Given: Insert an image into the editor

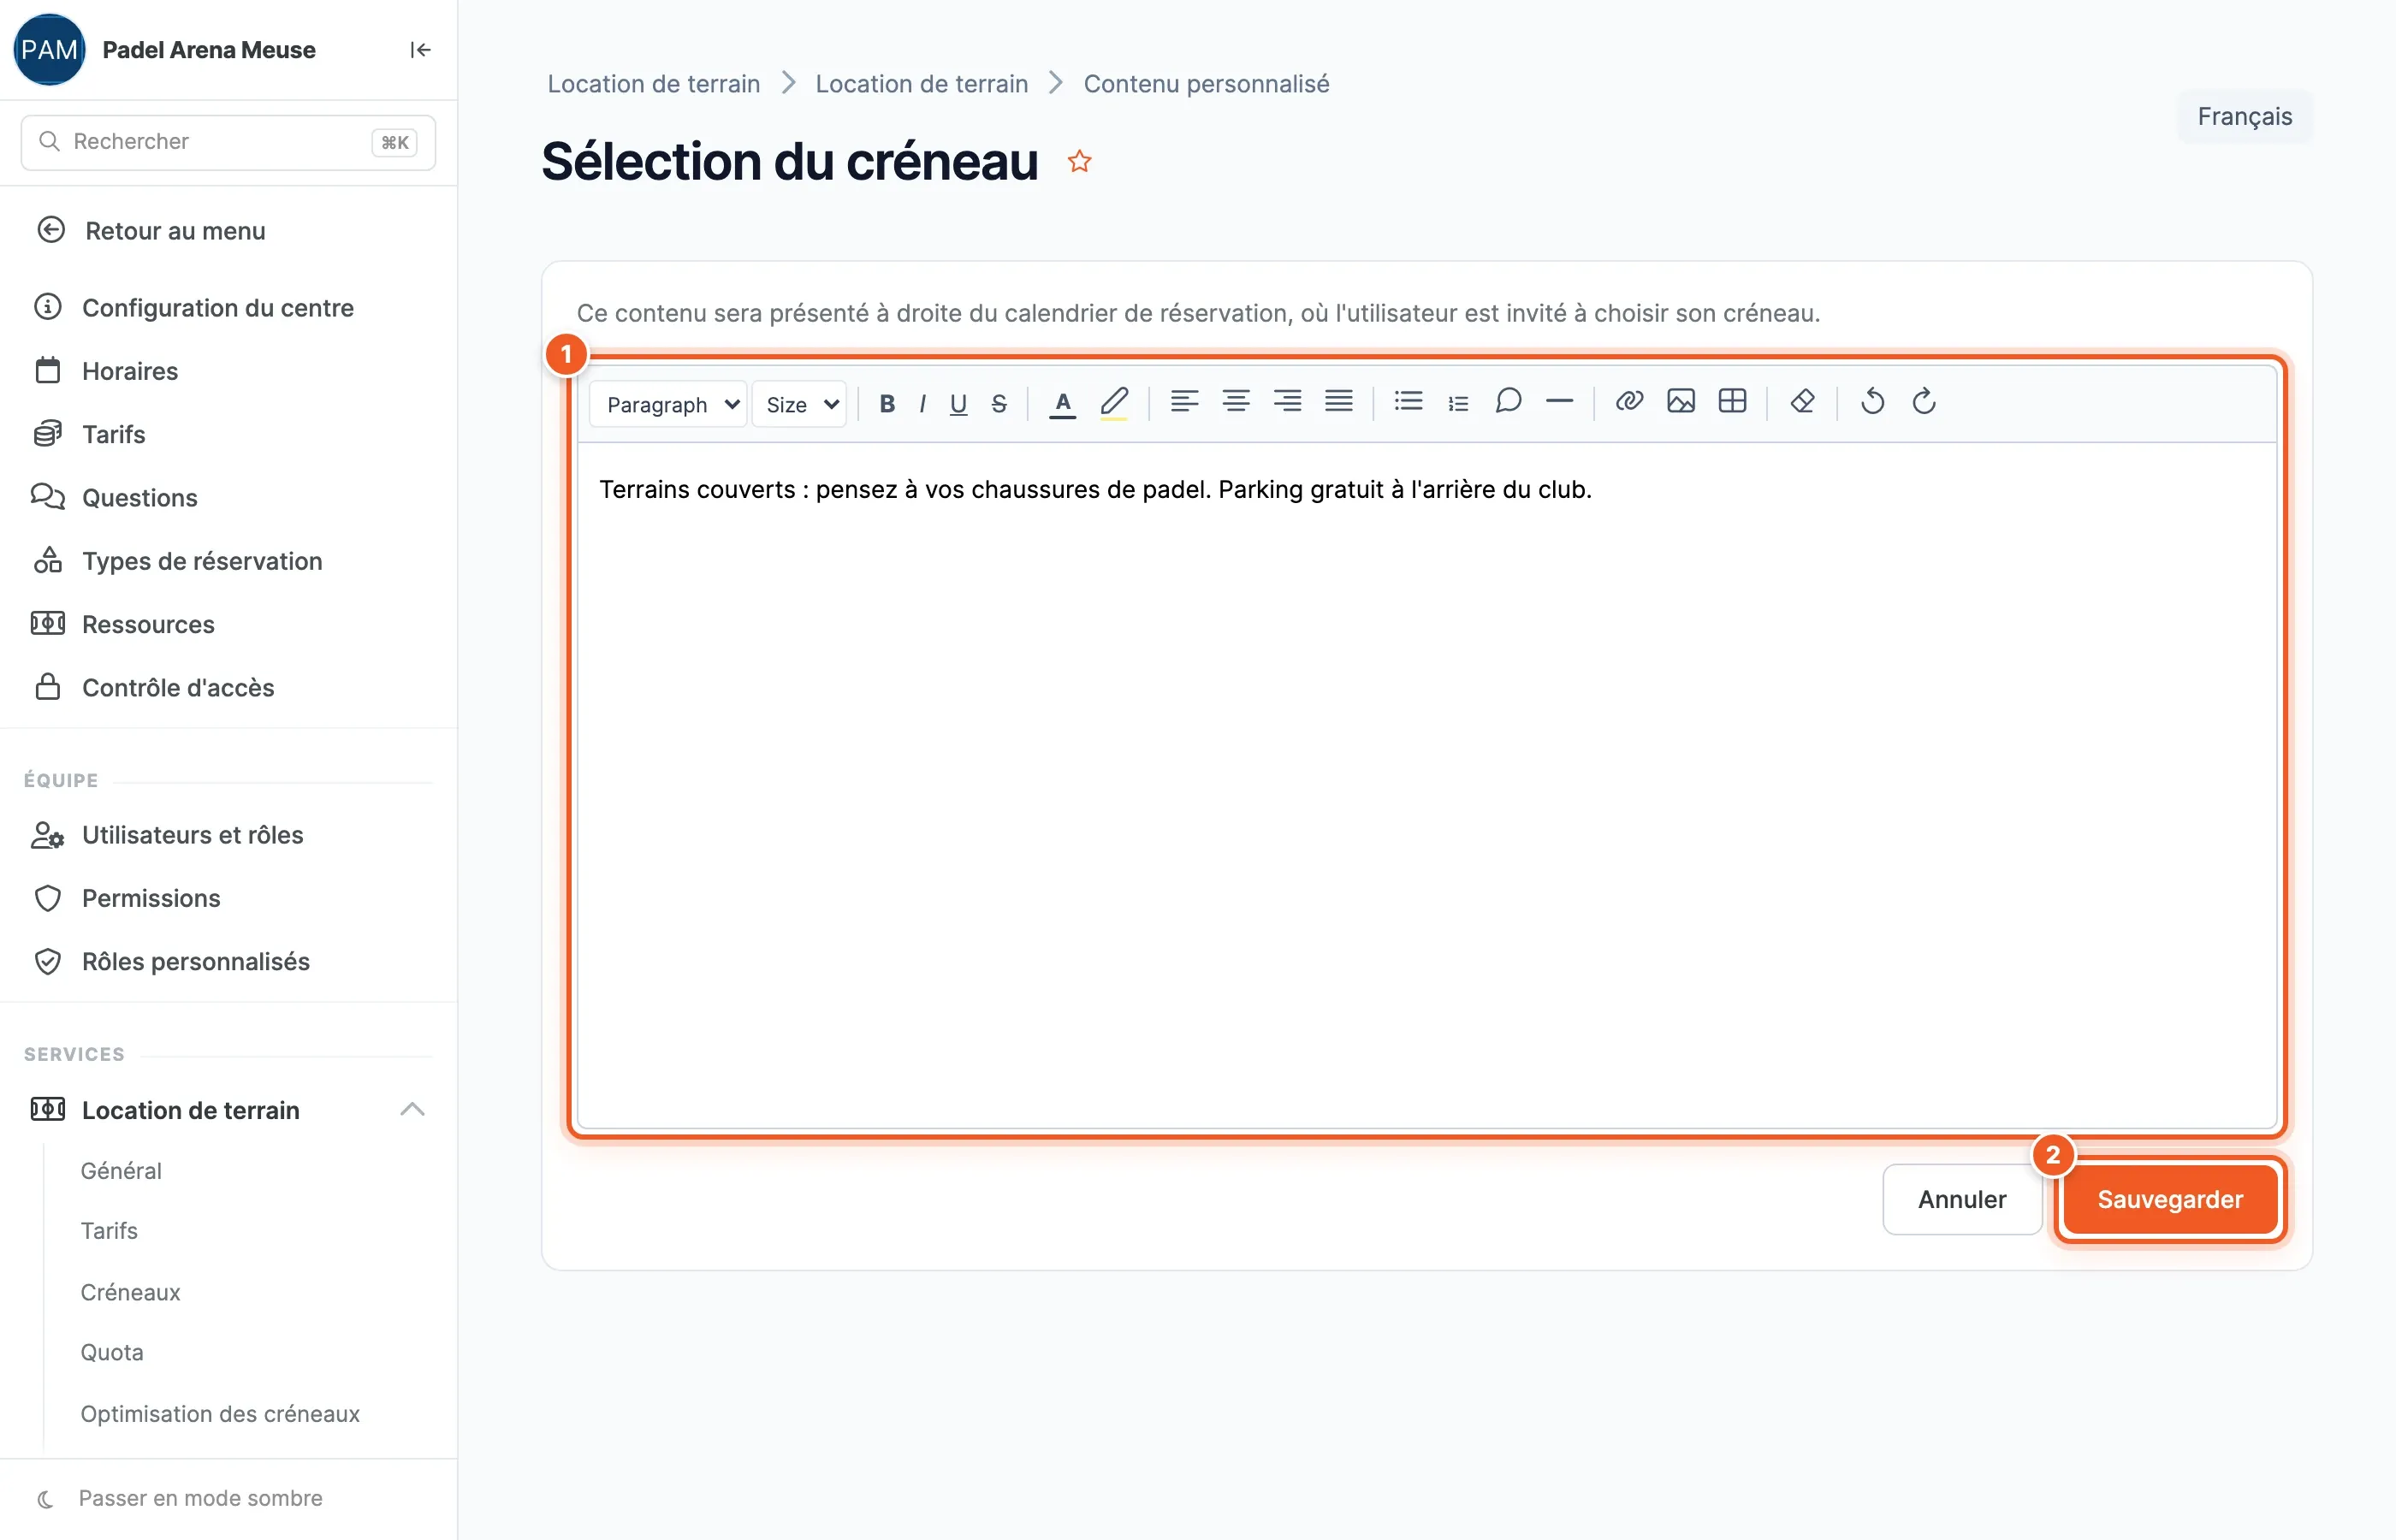Looking at the screenshot, I should 1681,401.
